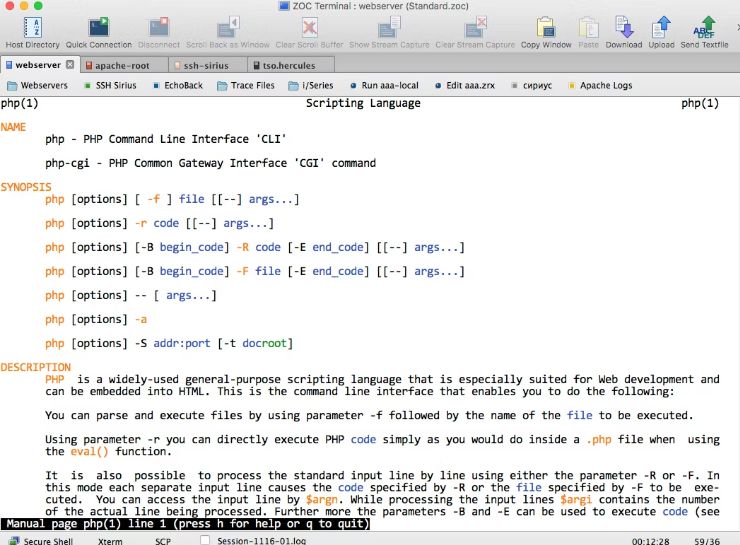
Task: Expand the i/Series folder button
Action: click(311, 86)
